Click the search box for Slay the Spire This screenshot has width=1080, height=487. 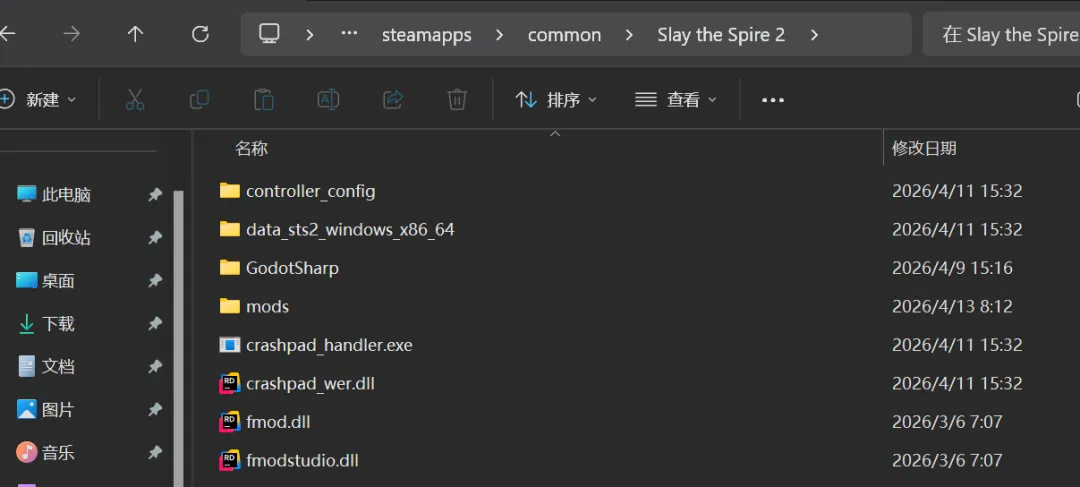pos(1001,34)
